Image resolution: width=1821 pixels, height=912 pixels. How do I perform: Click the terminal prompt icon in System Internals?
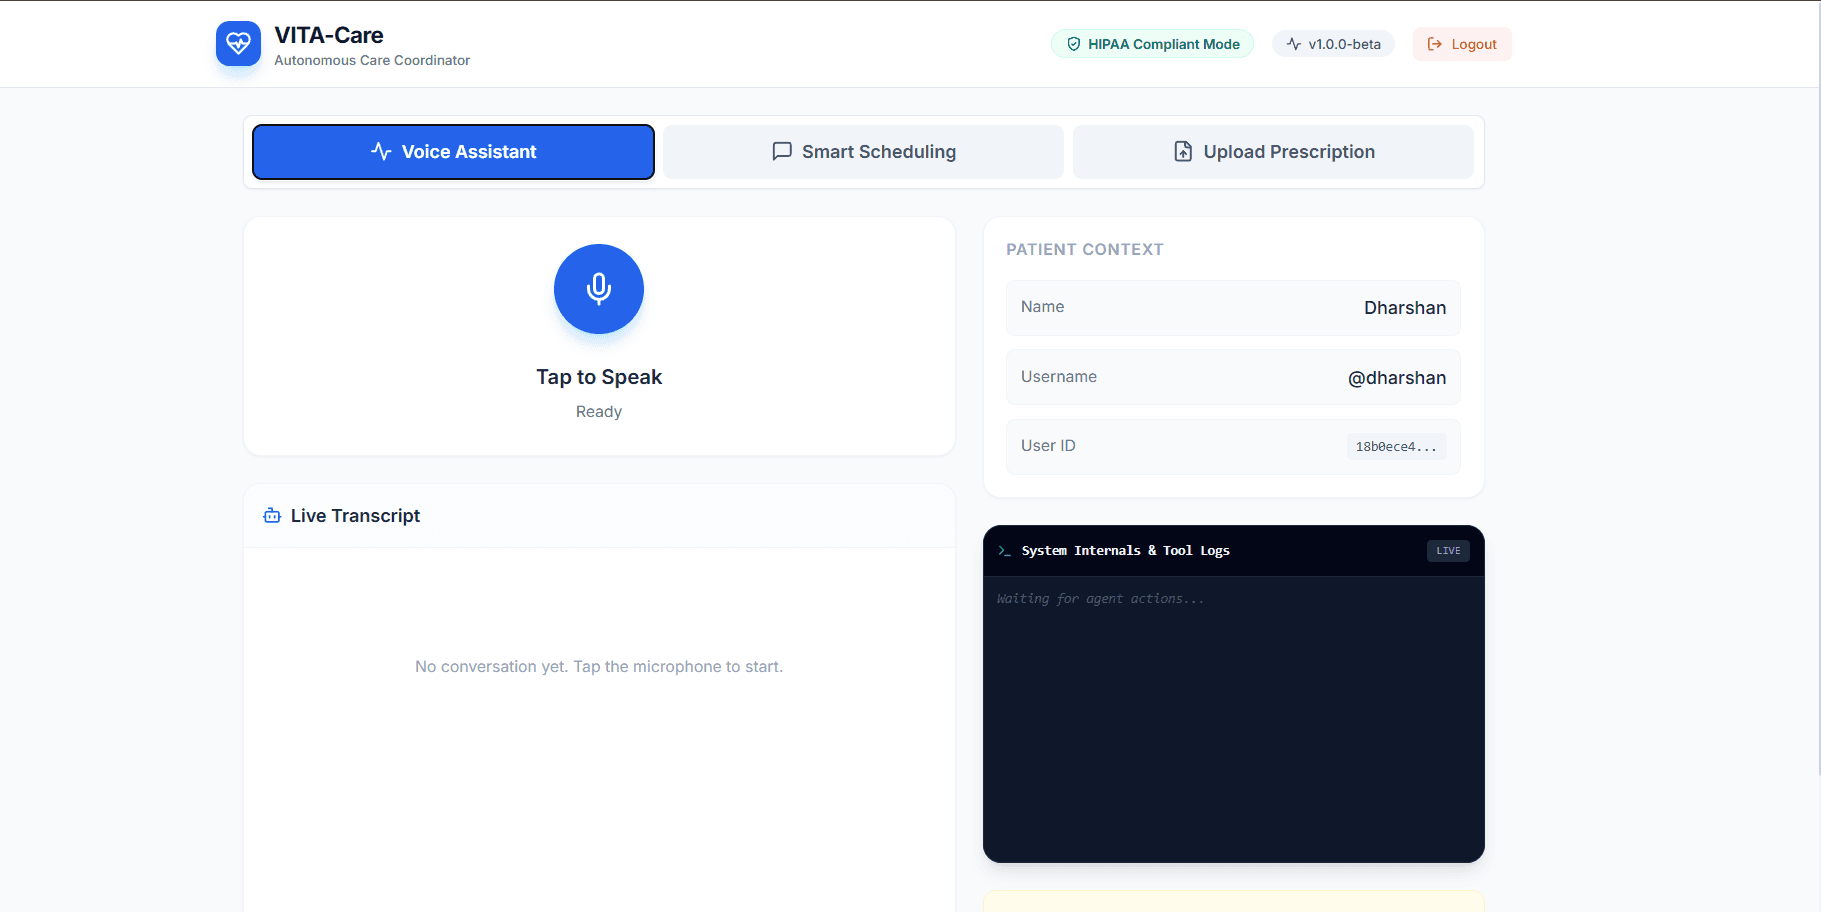click(x=1005, y=551)
